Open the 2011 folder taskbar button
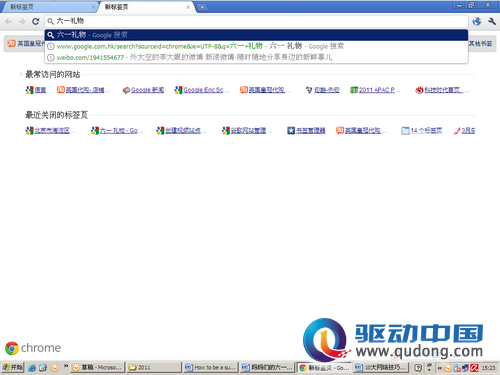Screen dimensions: 500x375 click(154, 368)
